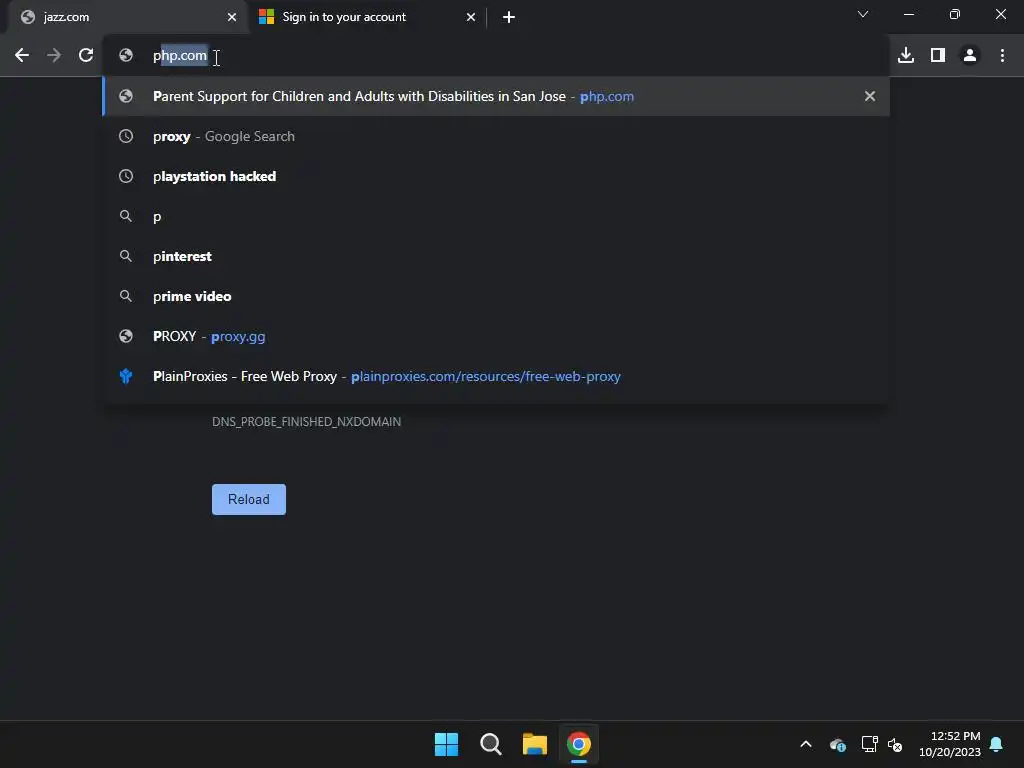Select the playstation hacked history suggestion
This screenshot has width=1024, height=768.
pos(496,176)
